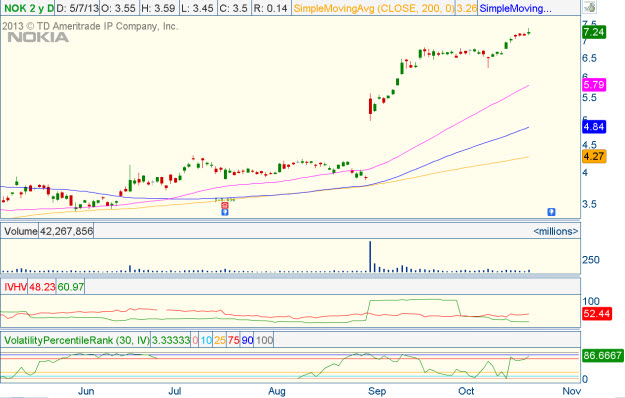625x398 pixels.
Task: Click the TD Ameritrade IP Company copyright text
Action: 90,26
